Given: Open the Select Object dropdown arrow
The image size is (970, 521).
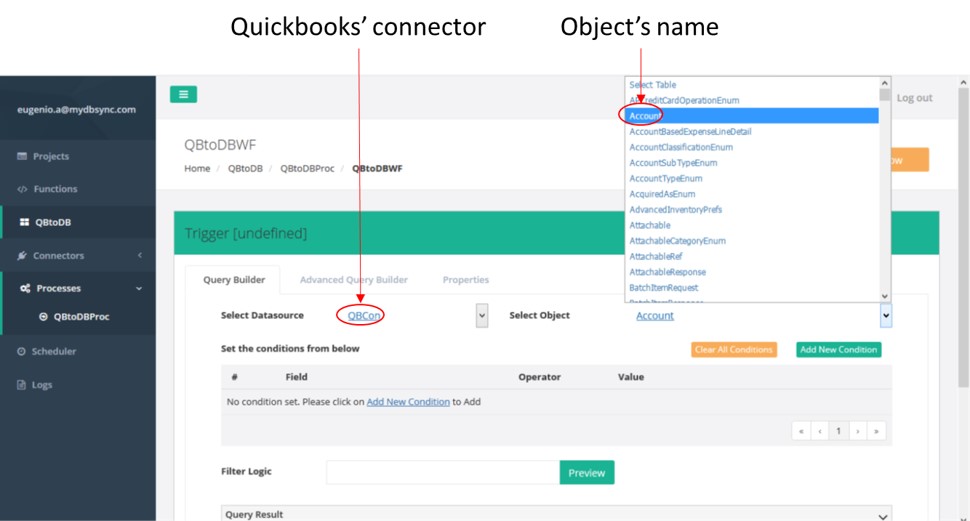Looking at the screenshot, I should click(885, 316).
